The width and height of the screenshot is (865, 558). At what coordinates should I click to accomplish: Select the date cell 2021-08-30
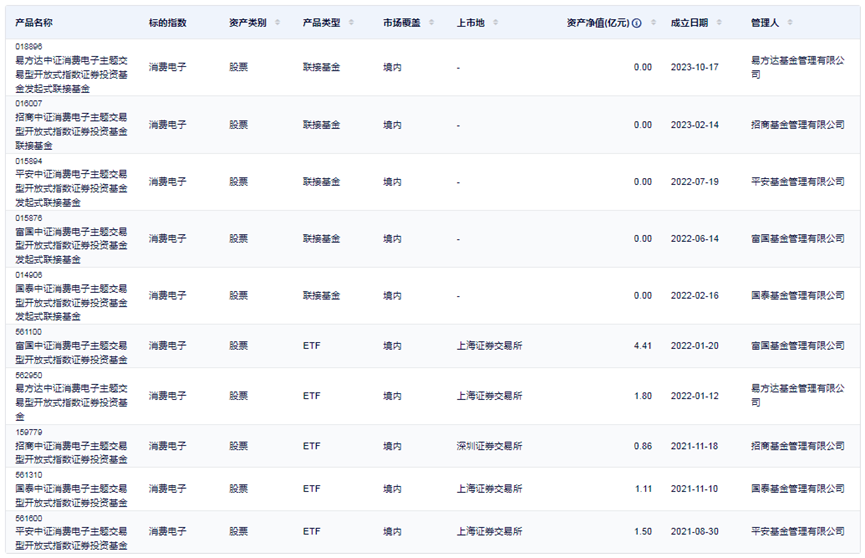point(695,532)
